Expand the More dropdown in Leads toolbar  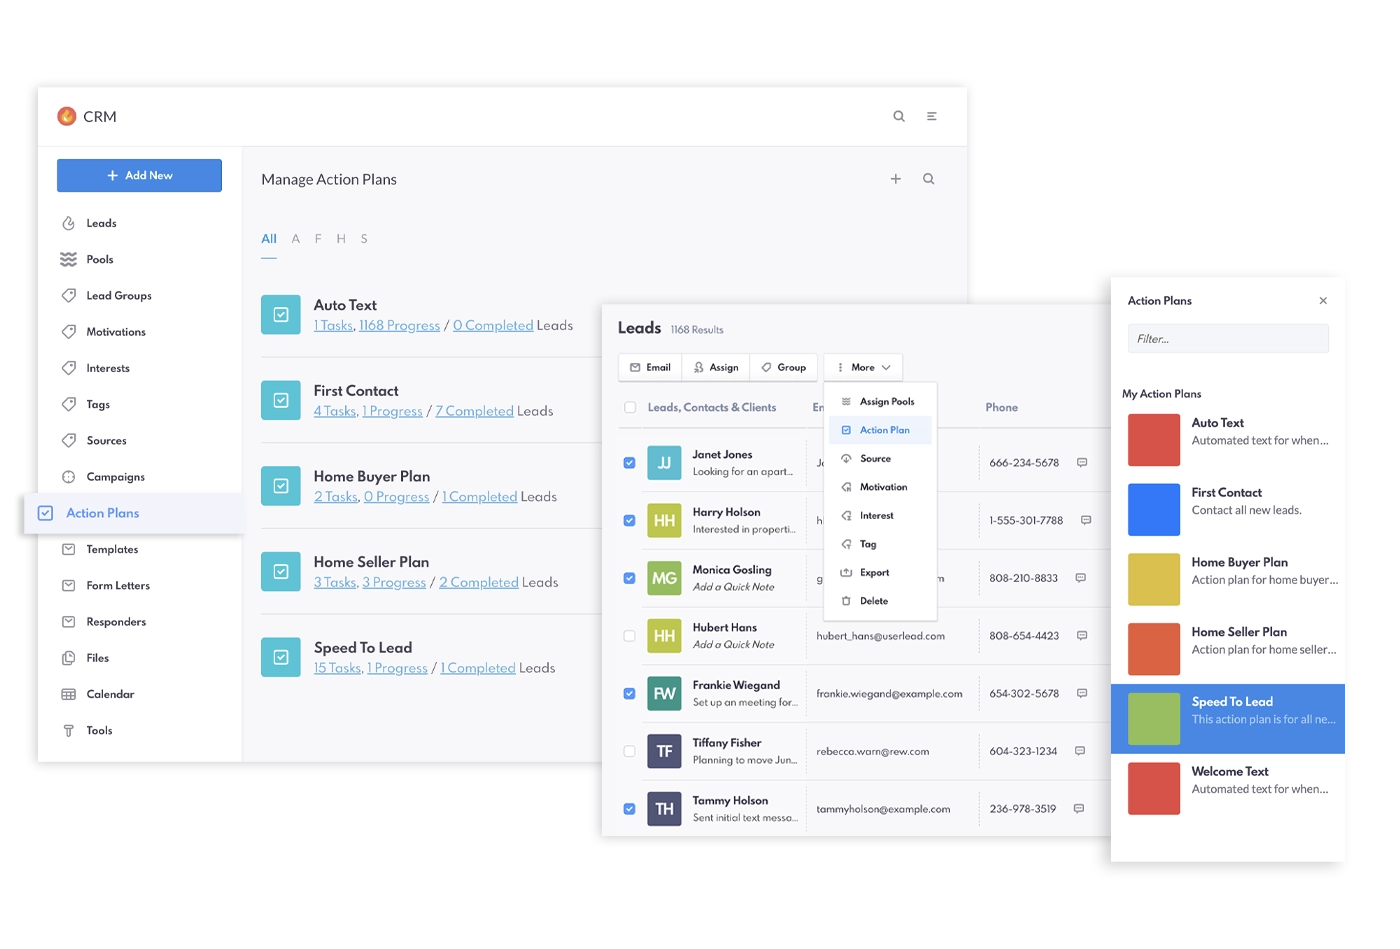pos(864,368)
